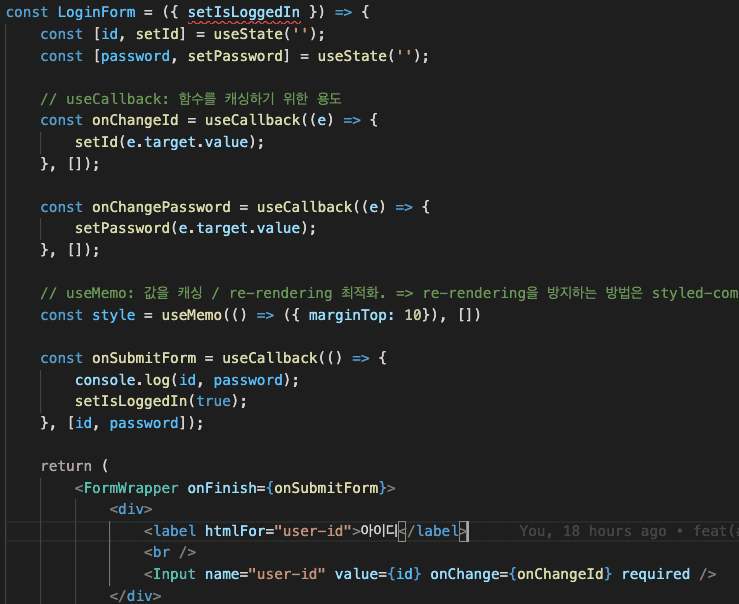The width and height of the screenshot is (739, 604).
Task: Click the setIsLoggedIn(true) call
Action: (161, 401)
